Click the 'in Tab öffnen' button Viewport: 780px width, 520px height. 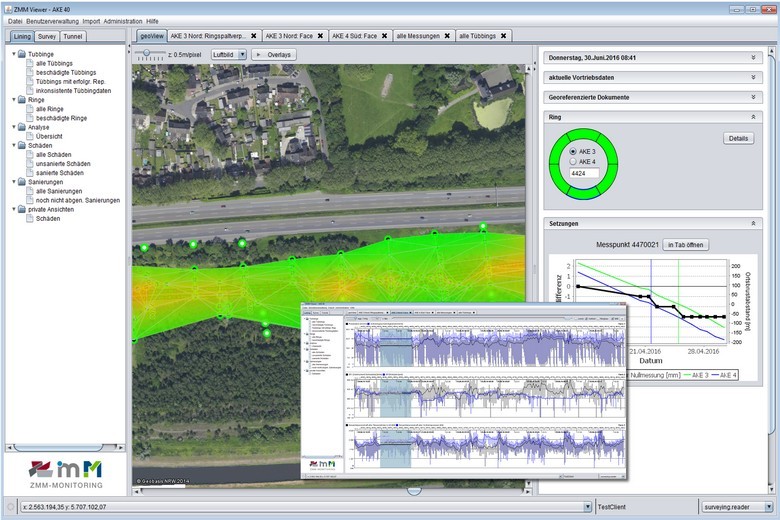click(685, 245)
